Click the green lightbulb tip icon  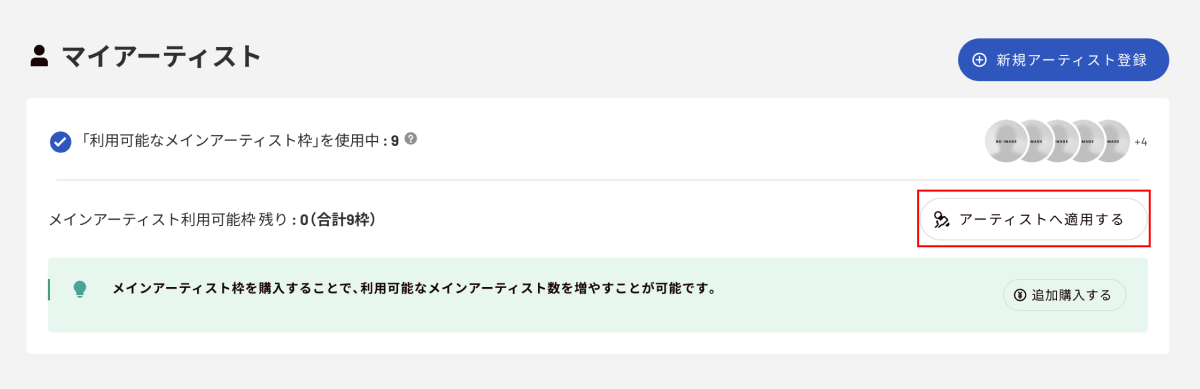point(80,289)
